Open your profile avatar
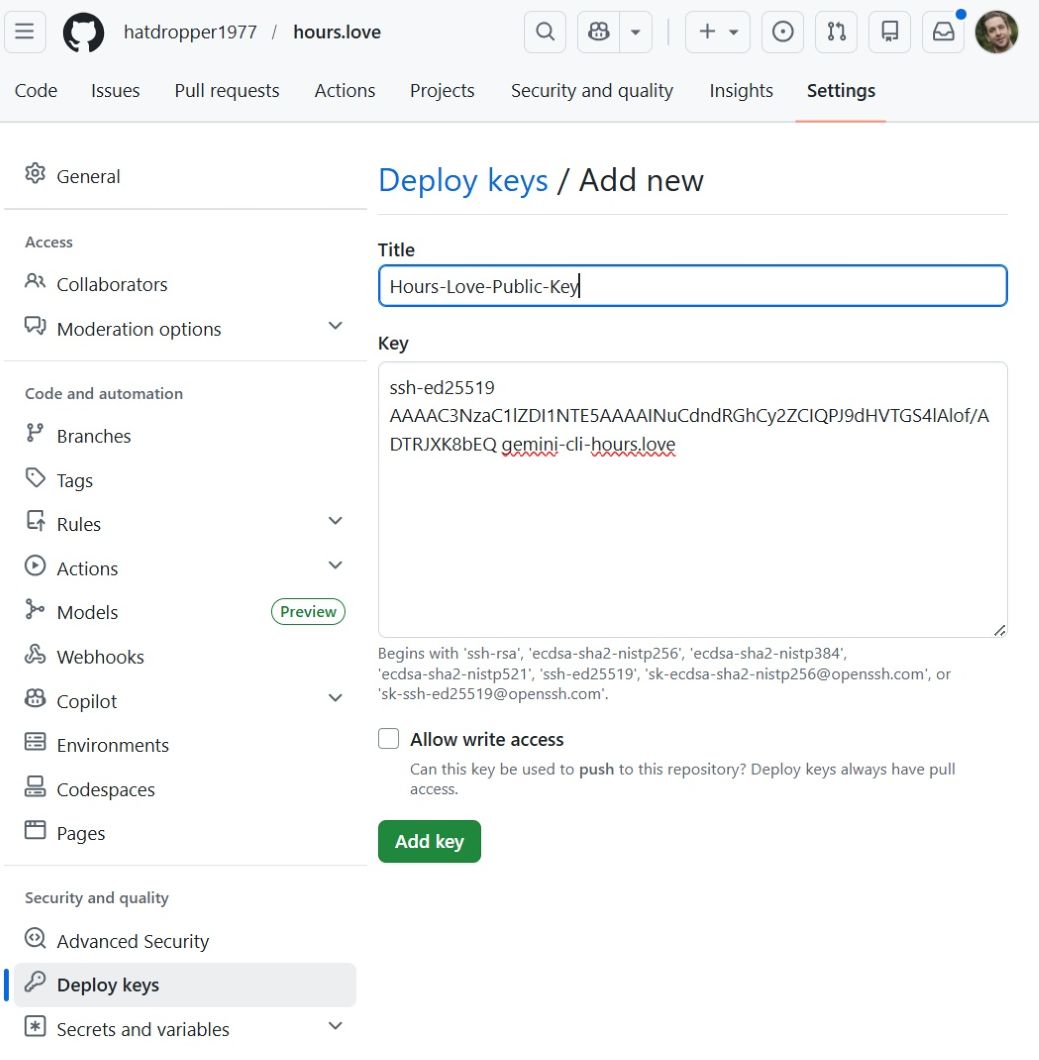 click(x=996, y=31)
